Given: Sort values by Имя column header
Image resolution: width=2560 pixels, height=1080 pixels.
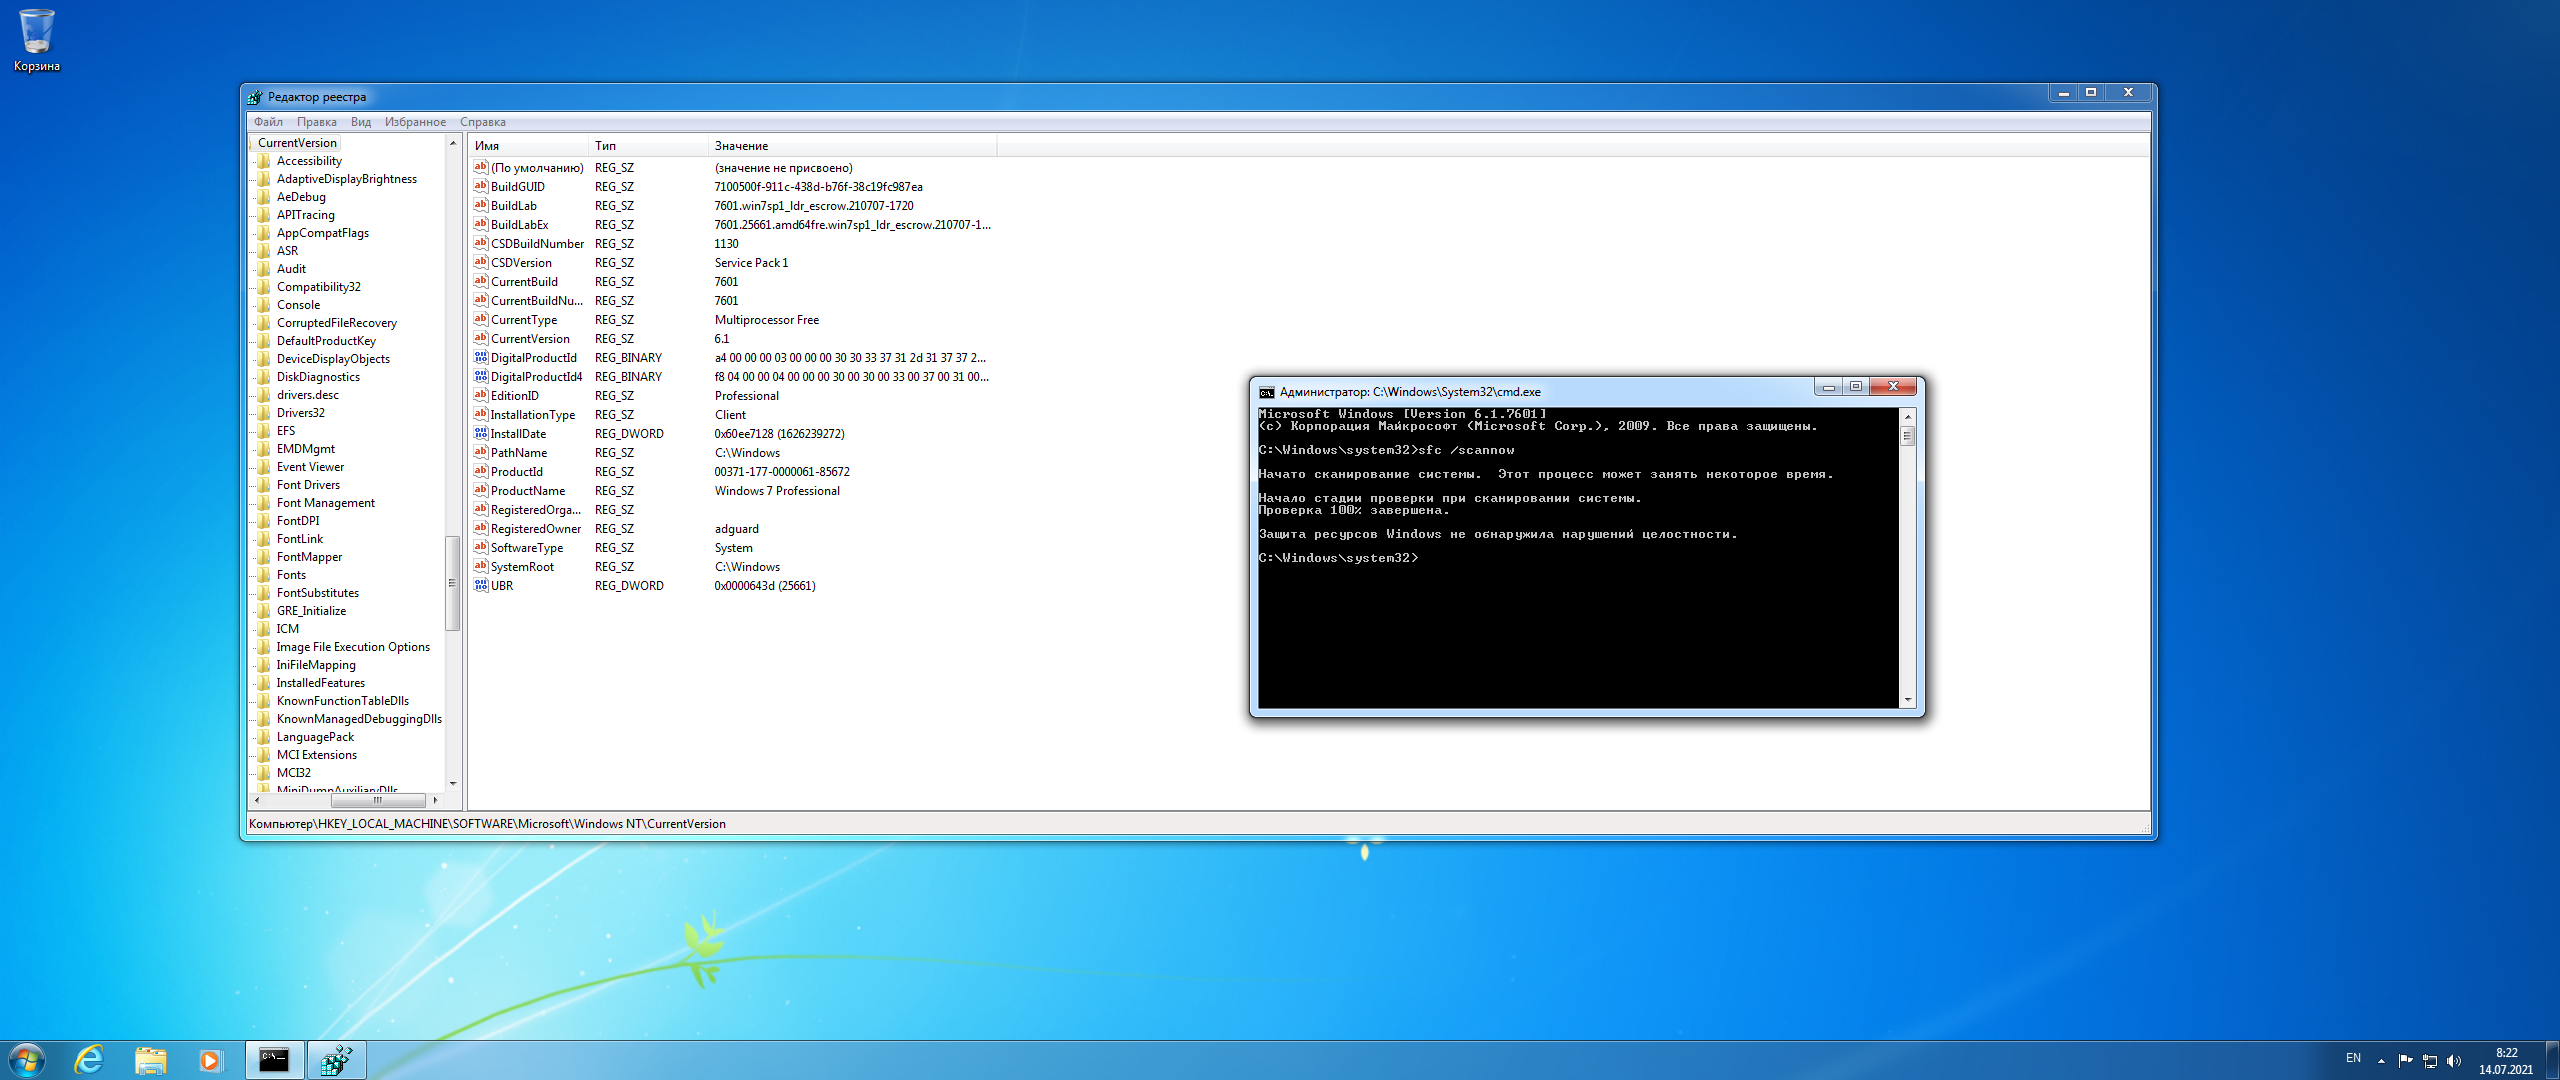Looking at the screenshot, I should [527, 146].
